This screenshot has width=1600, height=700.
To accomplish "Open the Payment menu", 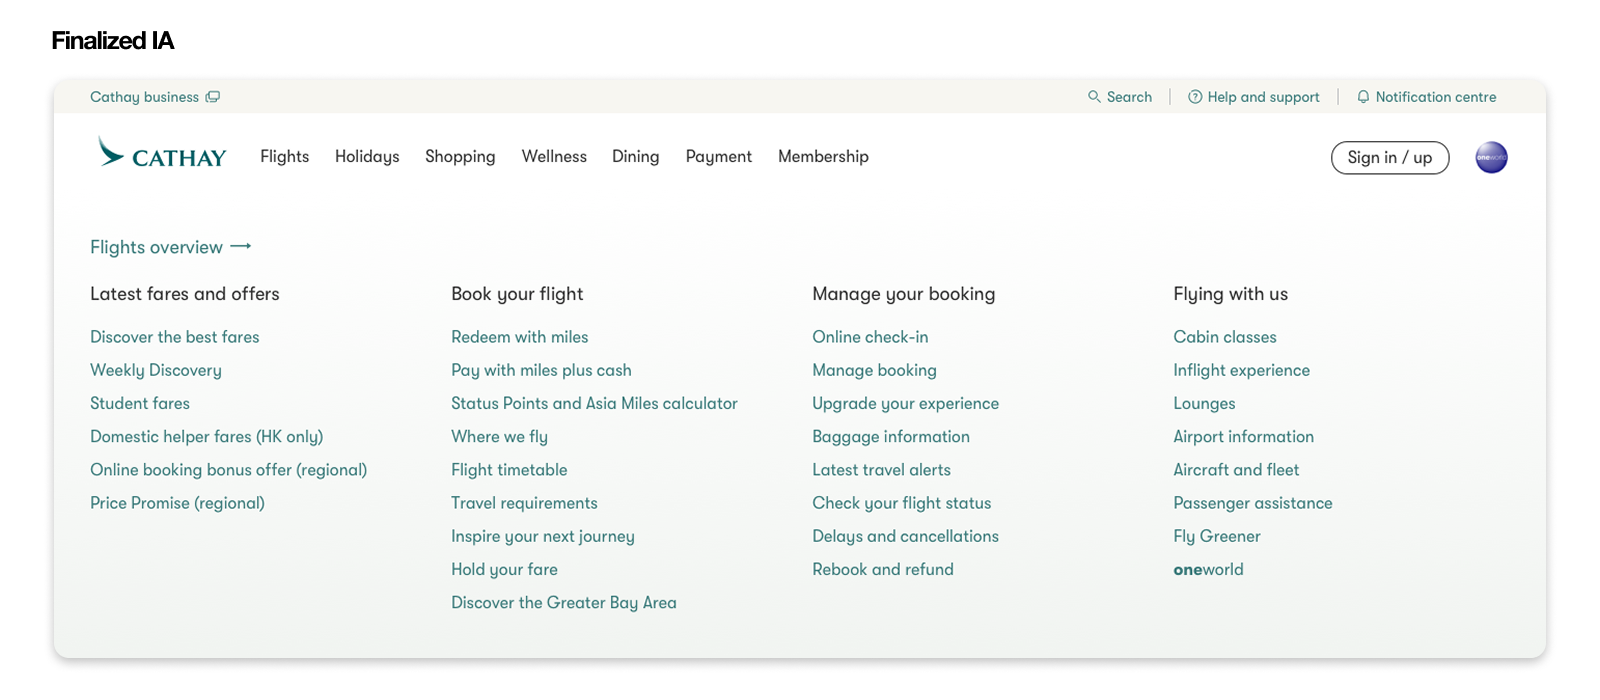I will [x=719, y=156].
